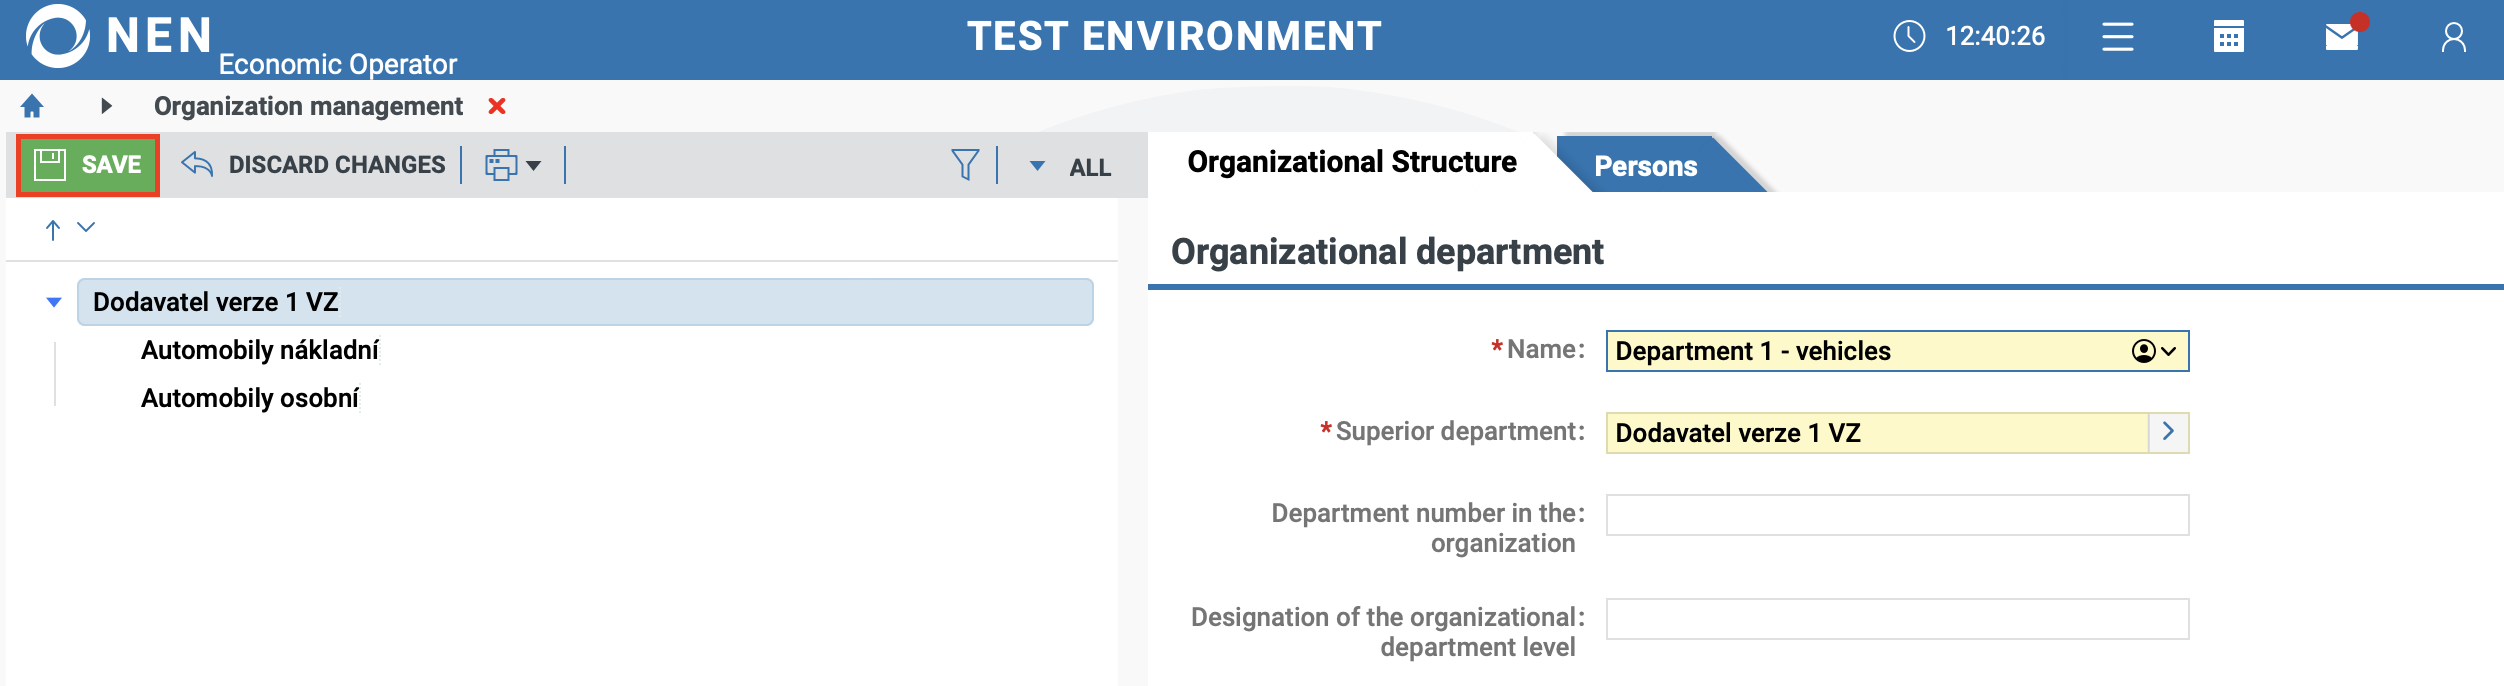The image size is (2504, 686).
Task: Click the home icon in breadcrumb
Action: pos(32,106)
